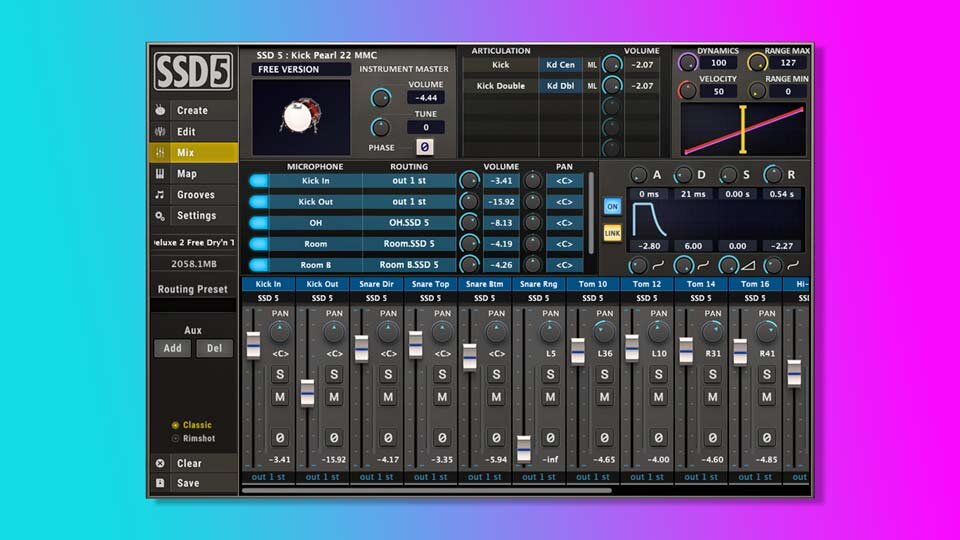Toggle the OH microphone on/off

[258, 223]
